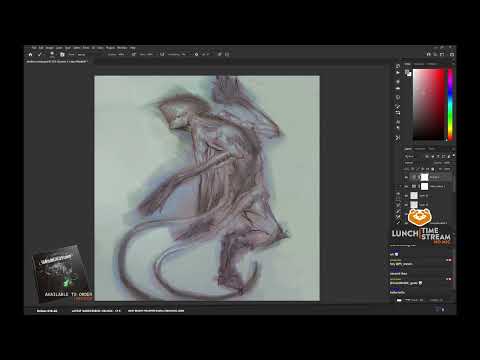Click the layer Opacity field
The height and width of the screenshot is (360, 480).
[447, 163]
